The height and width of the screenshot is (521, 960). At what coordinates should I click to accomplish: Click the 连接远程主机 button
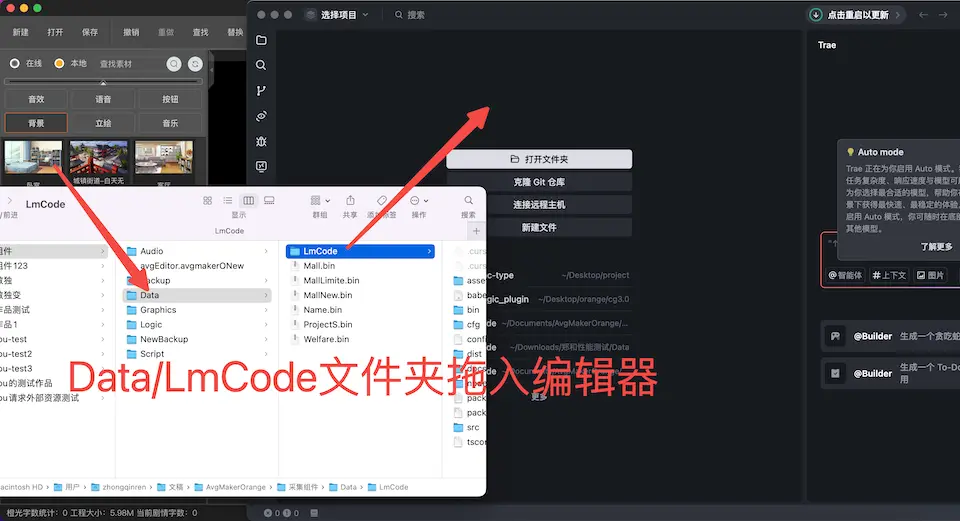(x=539, y=204)
